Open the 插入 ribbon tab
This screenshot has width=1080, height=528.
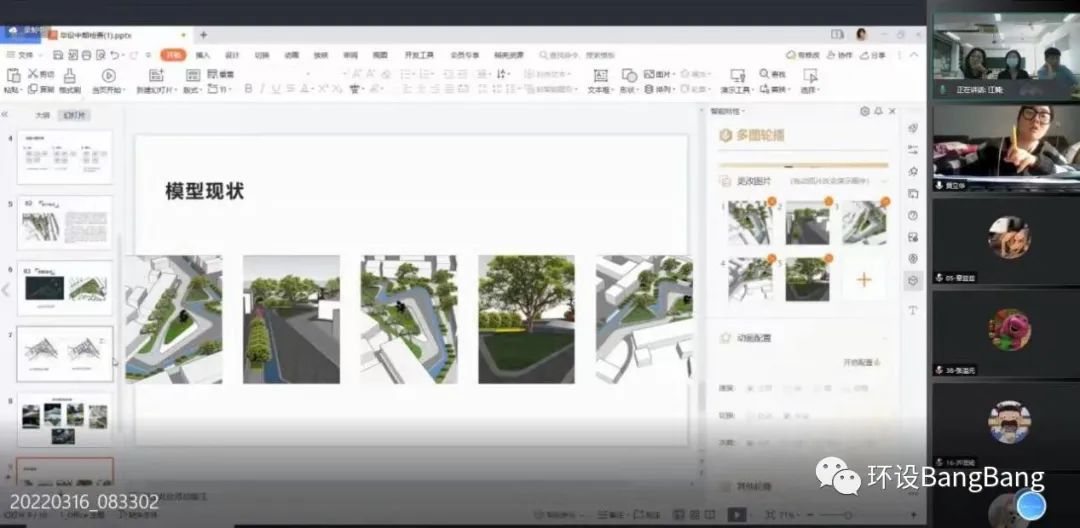203,55
